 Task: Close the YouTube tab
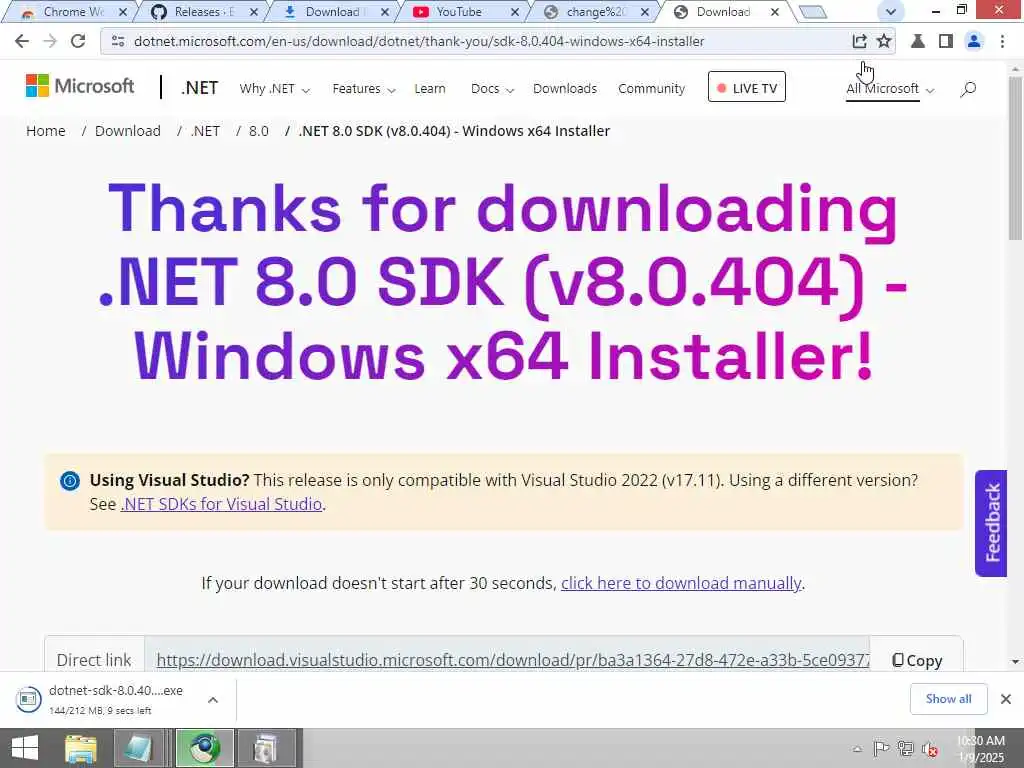(x=515, y=12)
